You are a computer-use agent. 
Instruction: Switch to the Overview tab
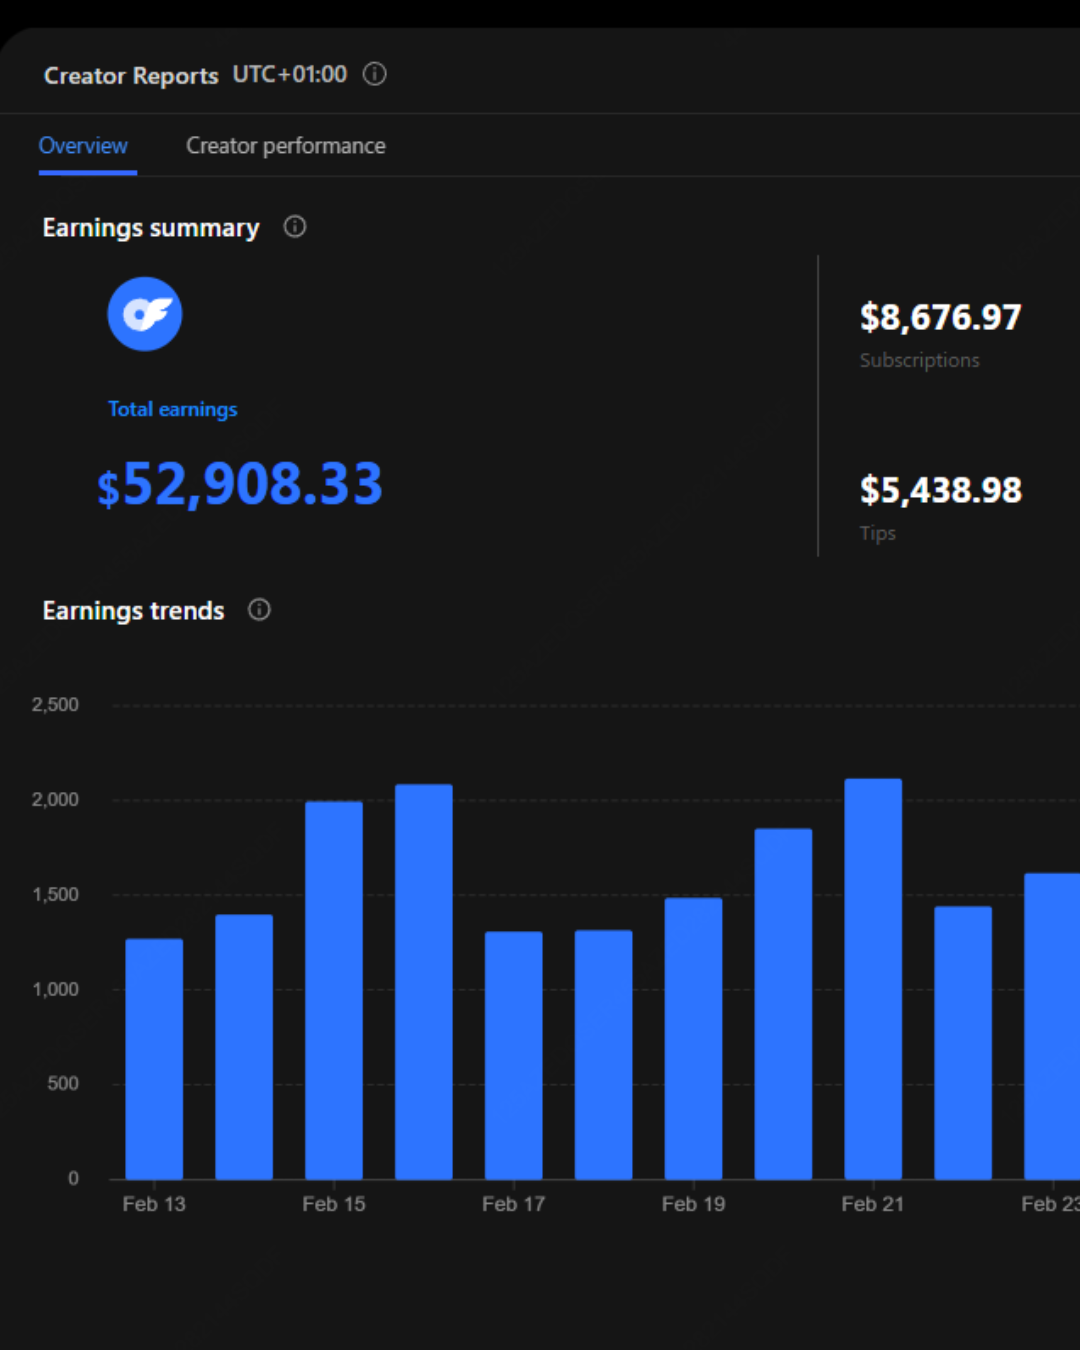point(83,146)
